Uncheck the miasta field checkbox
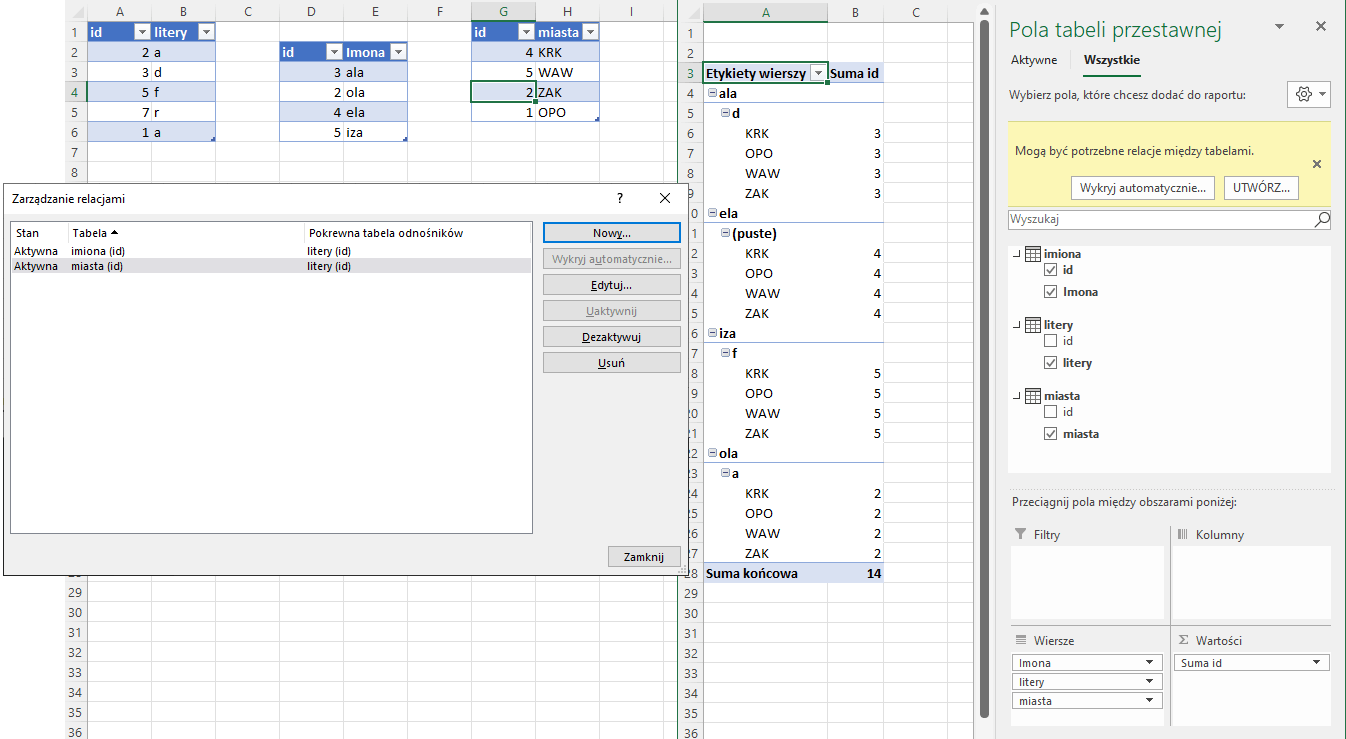Screen dimensions: 1346x739 (x=1050, y=434)
